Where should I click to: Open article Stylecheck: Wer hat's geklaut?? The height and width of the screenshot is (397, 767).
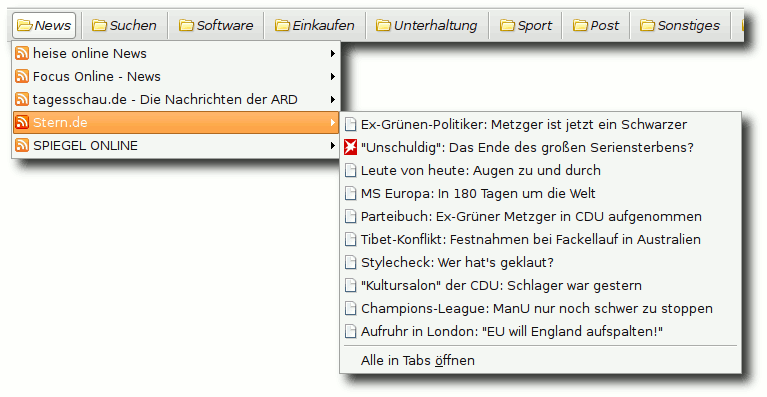click(x=541, y=262)
